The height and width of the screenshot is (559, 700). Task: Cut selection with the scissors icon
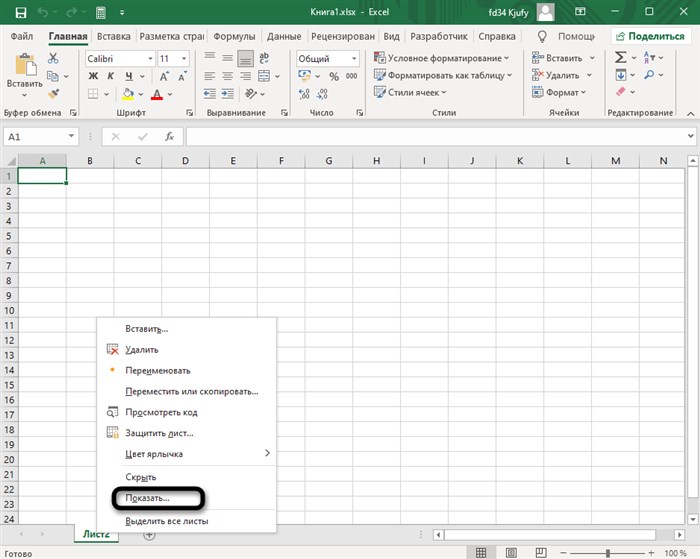(x=53, y=58)
